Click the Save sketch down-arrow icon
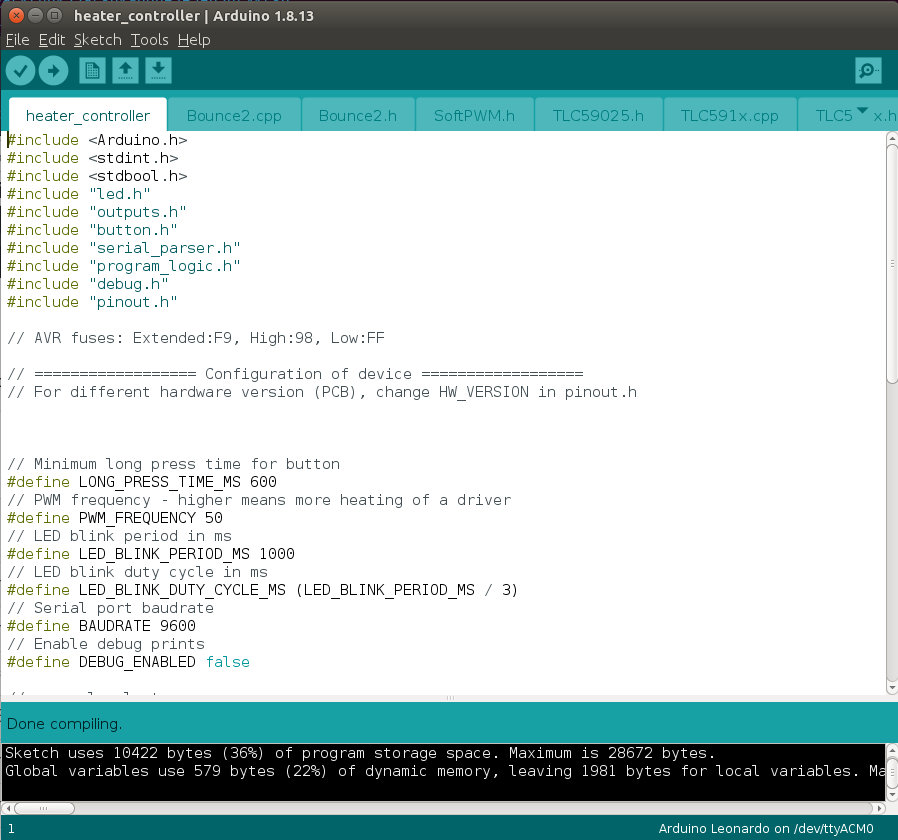The image size is (898, 840). [158, 70]
